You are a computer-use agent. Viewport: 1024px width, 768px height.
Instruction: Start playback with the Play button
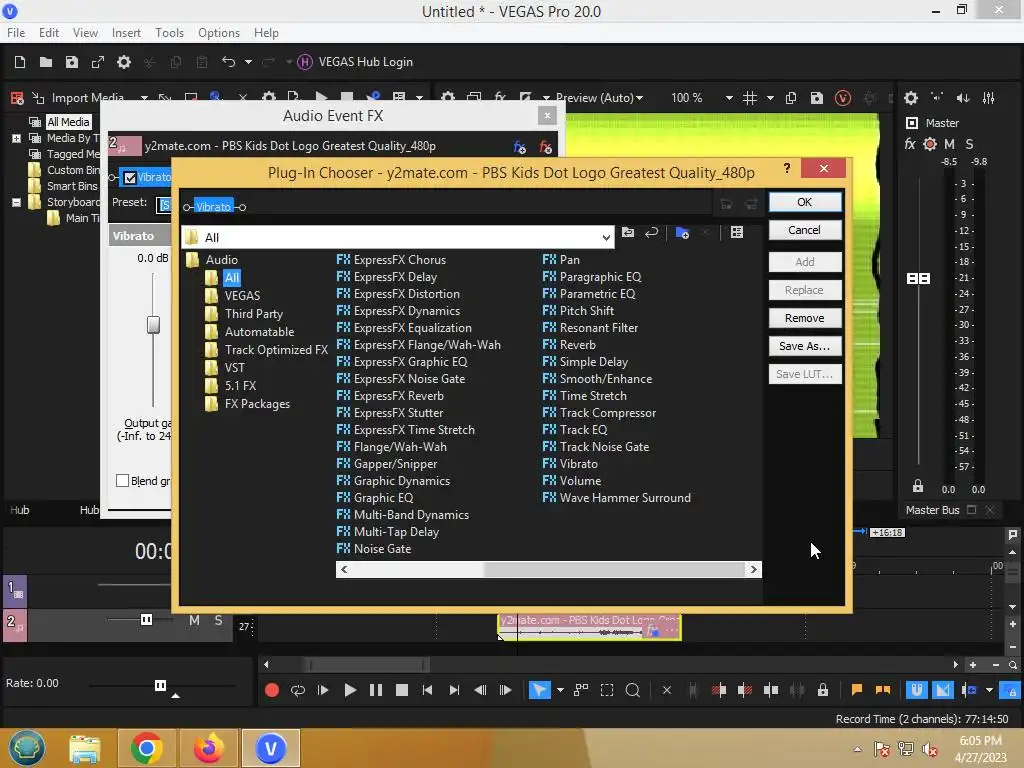point(350,690)
